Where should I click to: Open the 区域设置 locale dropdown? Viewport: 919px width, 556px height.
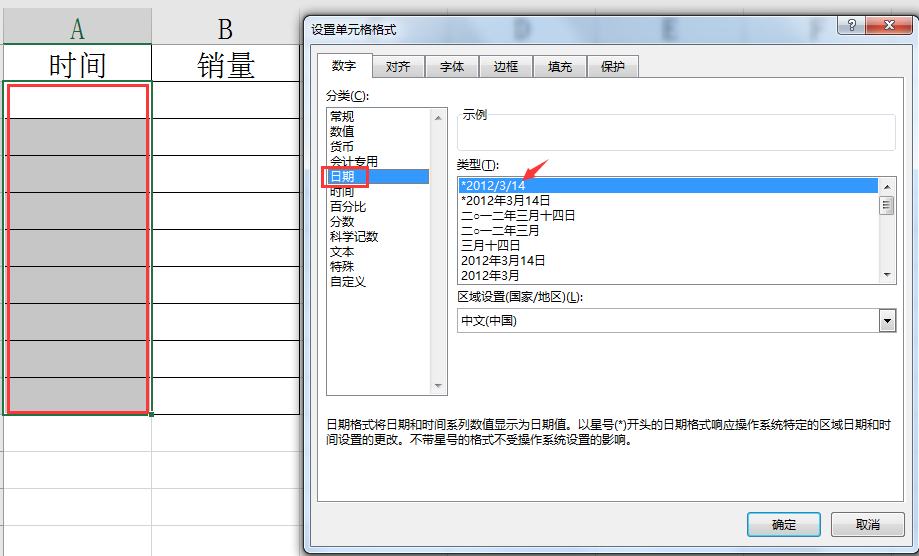887,321
